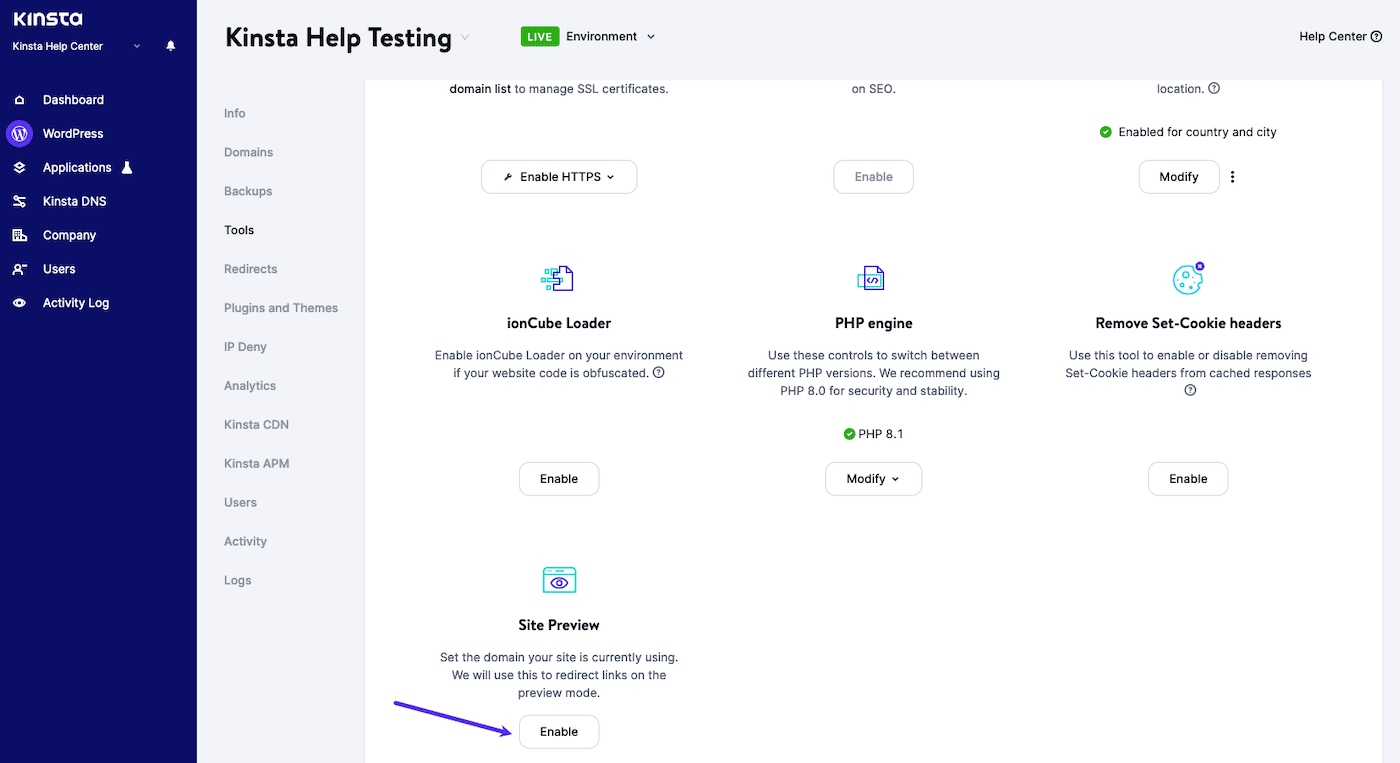This screenshot has height=763, width=1400.
Task: Click the Site Preview eye icon
Action: pos(558,580)
